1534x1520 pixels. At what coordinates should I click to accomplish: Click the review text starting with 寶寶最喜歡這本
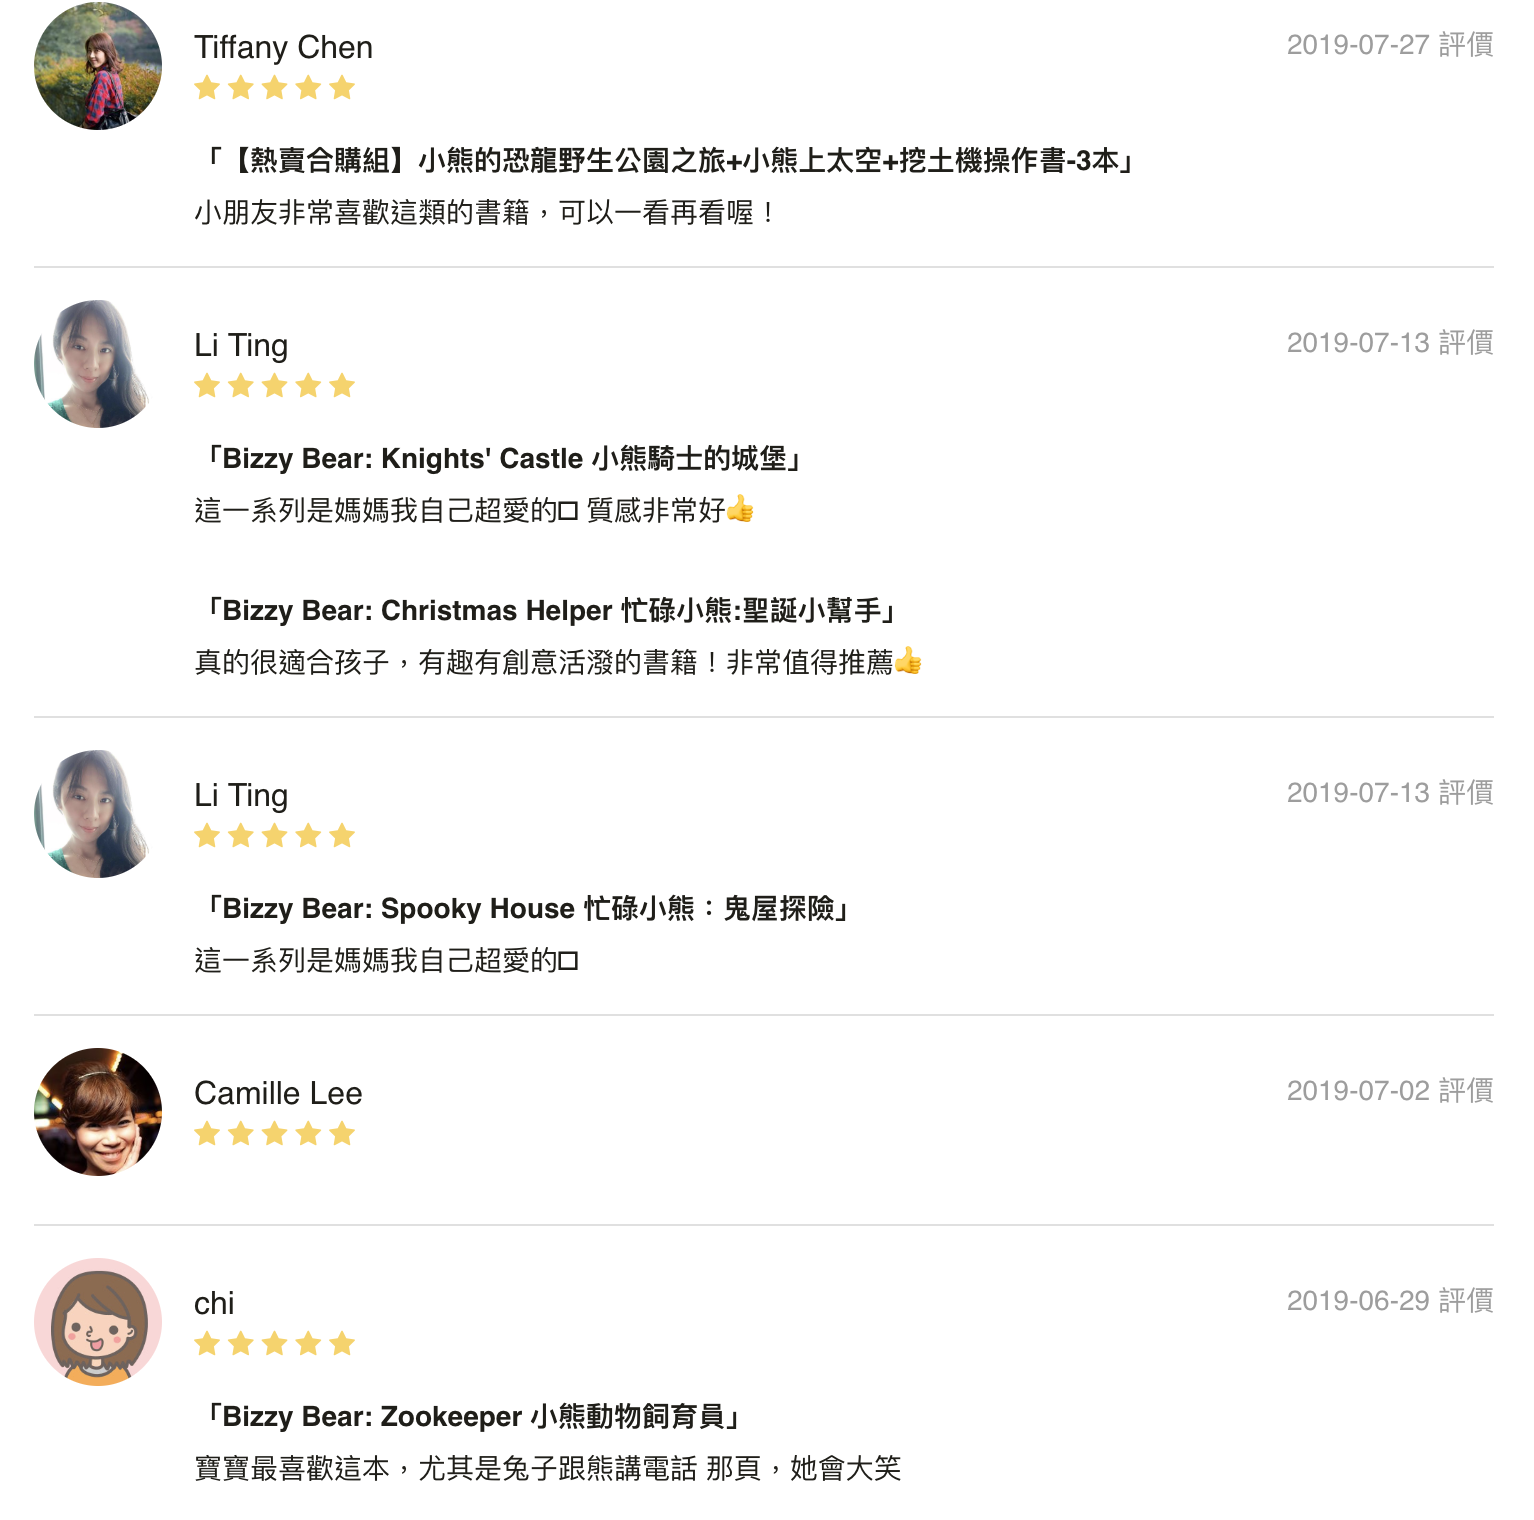[548, 1468]
